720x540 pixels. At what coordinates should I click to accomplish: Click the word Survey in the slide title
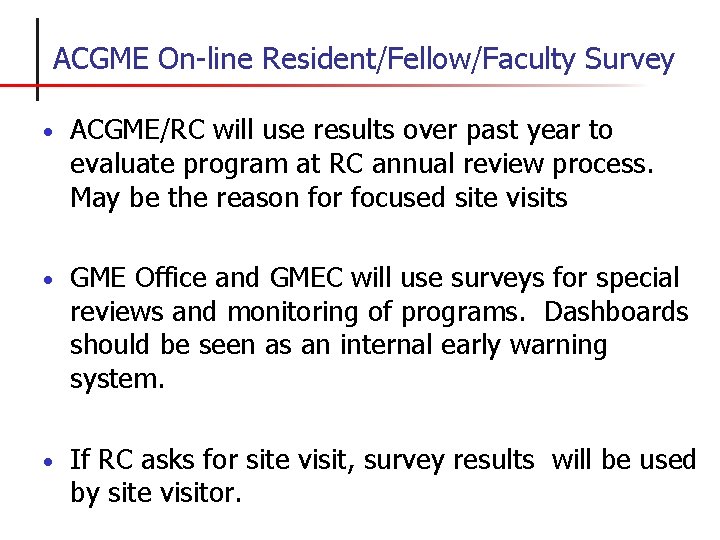point(629,61)
